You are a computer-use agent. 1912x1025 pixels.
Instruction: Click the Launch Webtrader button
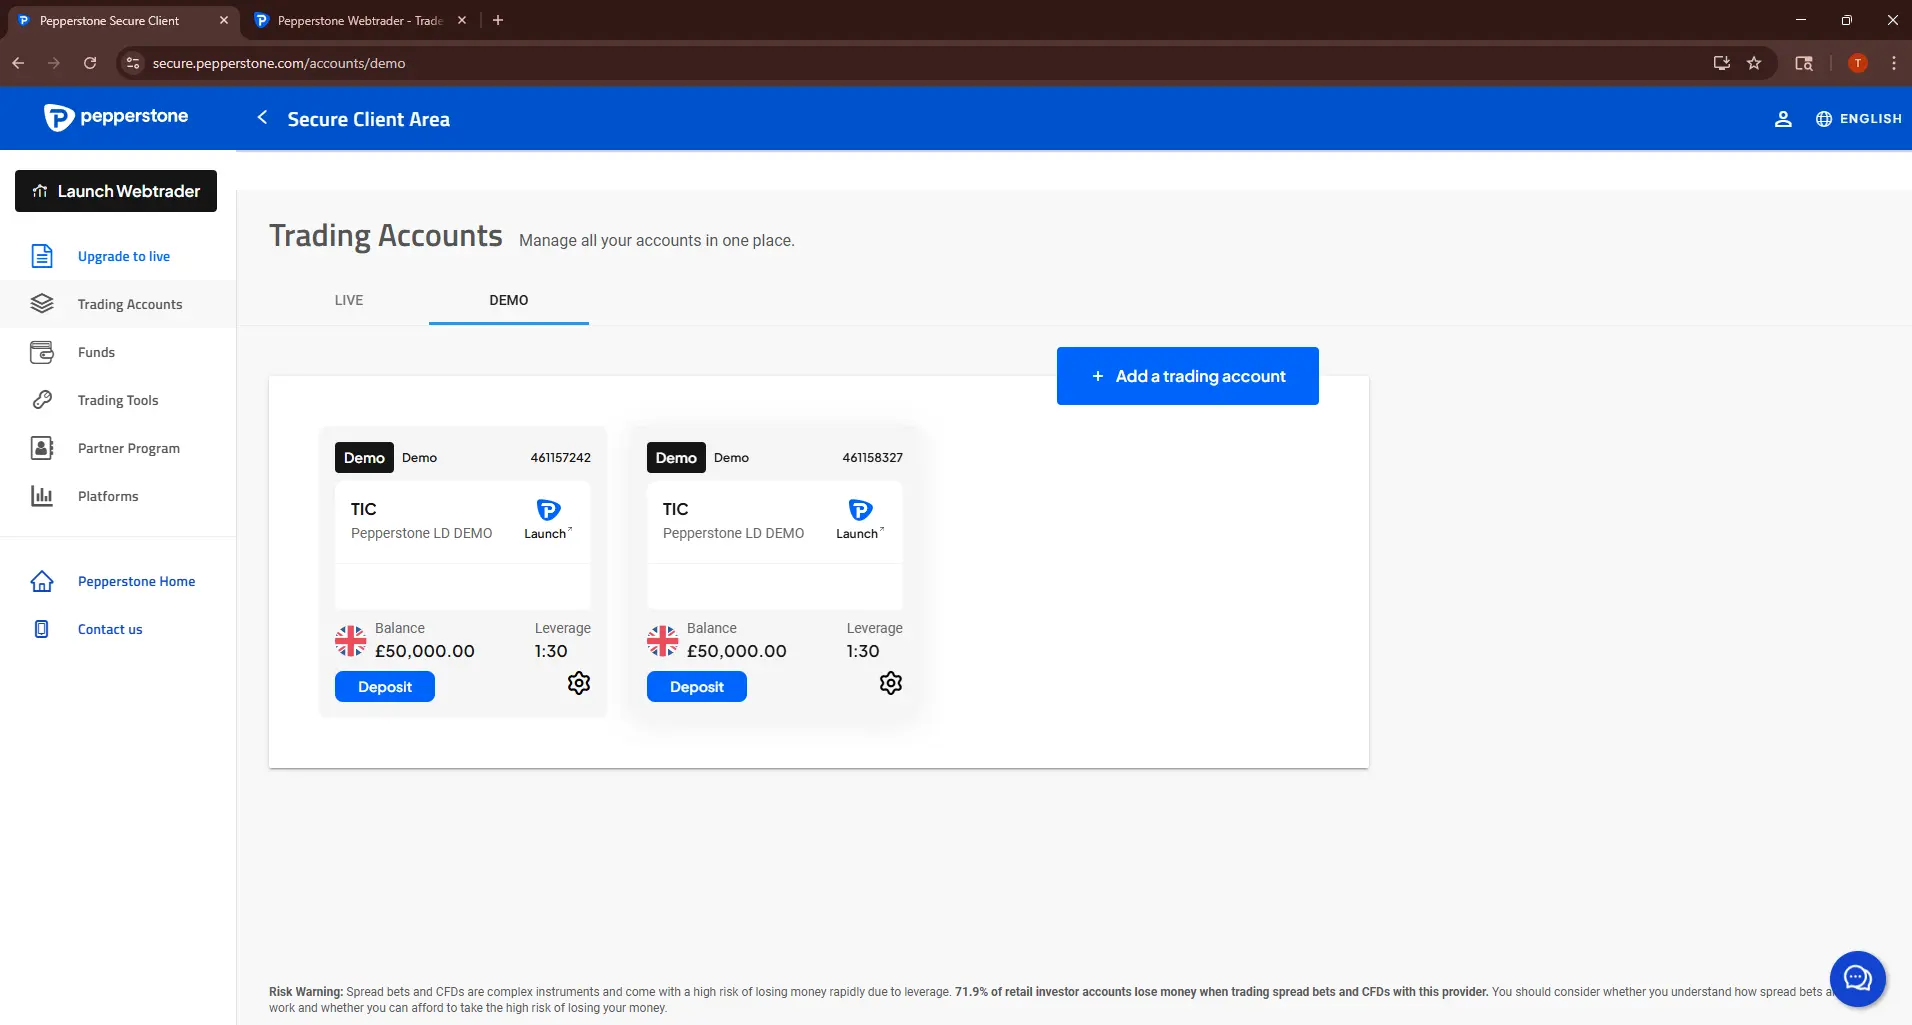coord(116,191)
